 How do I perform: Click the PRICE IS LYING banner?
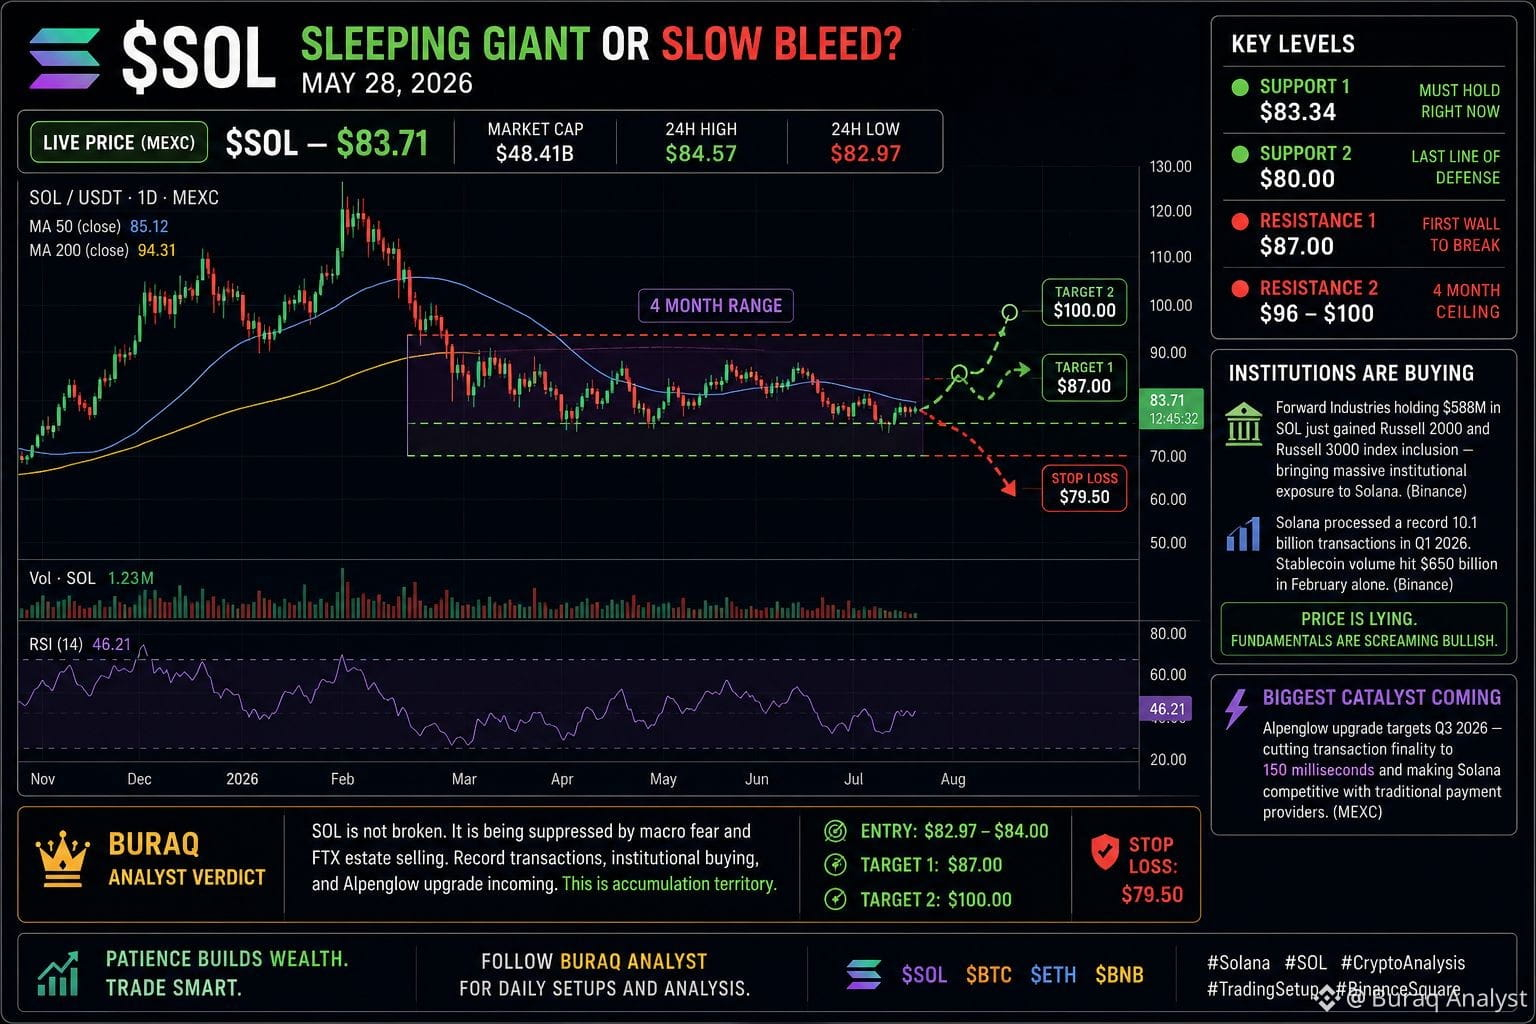pos(1364,629)
